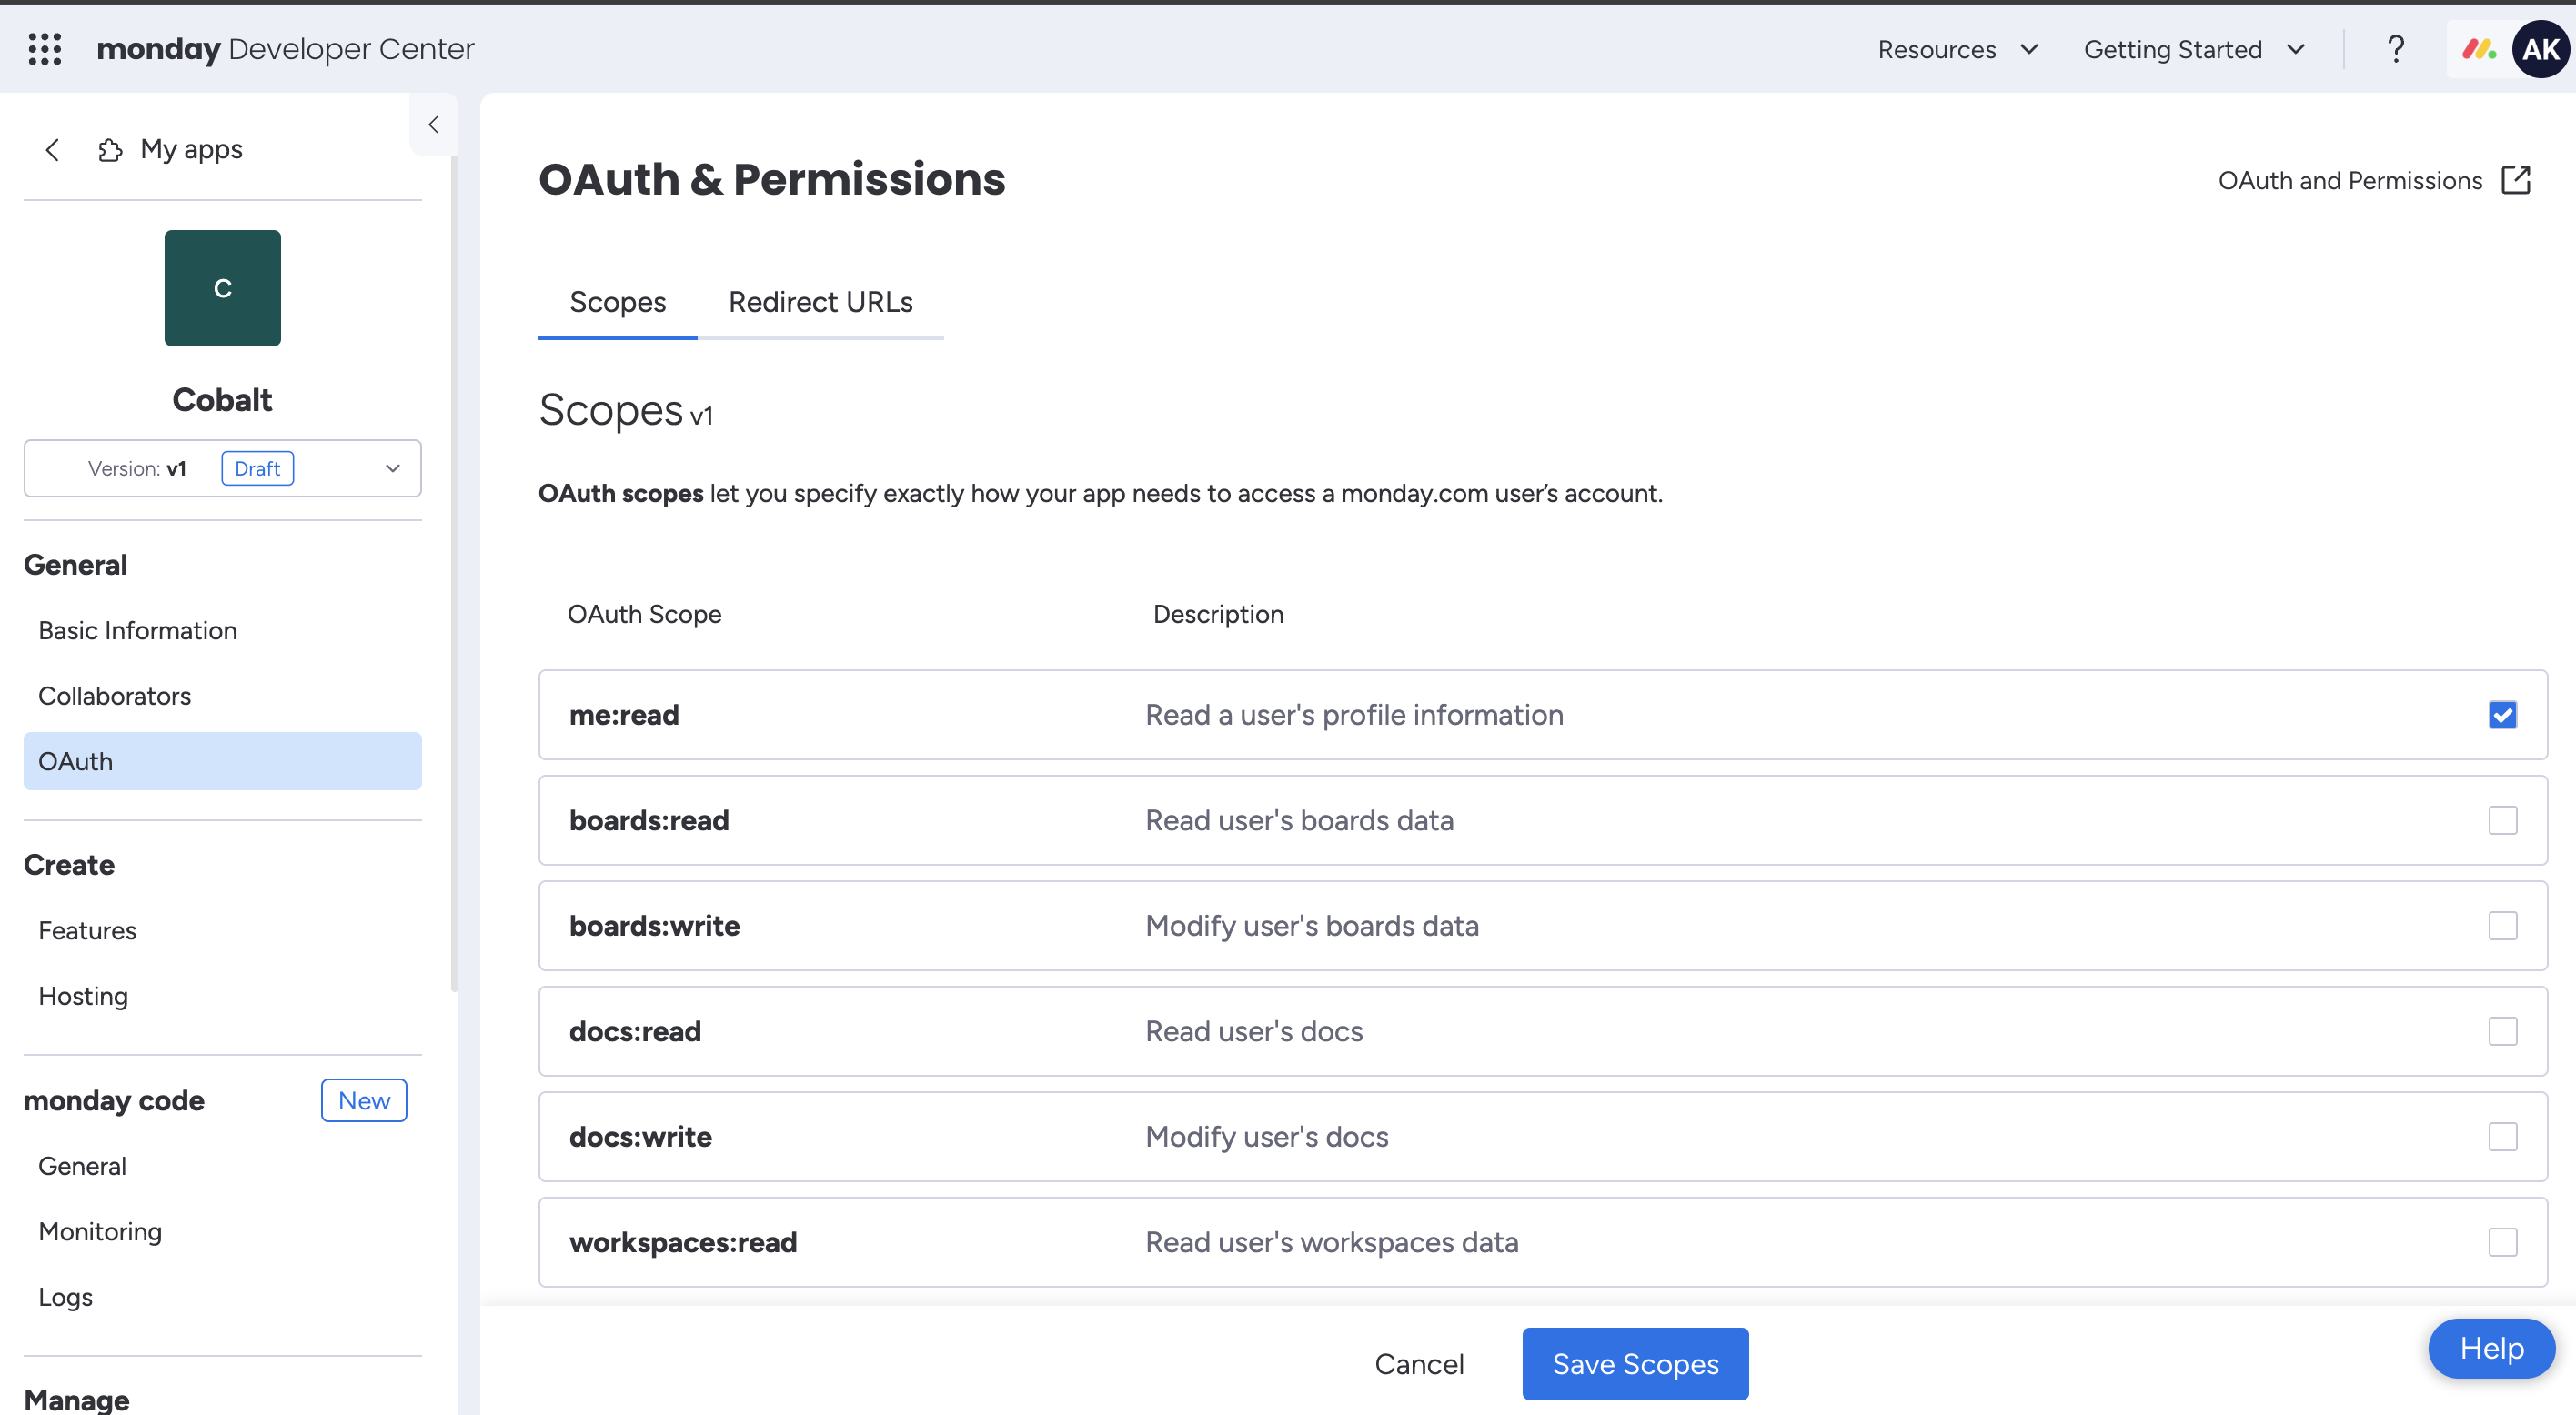This screenshot has width=2576, height=1415.
Task: Click the back arrow beside My apps
Action: click(x=52, y=149)
